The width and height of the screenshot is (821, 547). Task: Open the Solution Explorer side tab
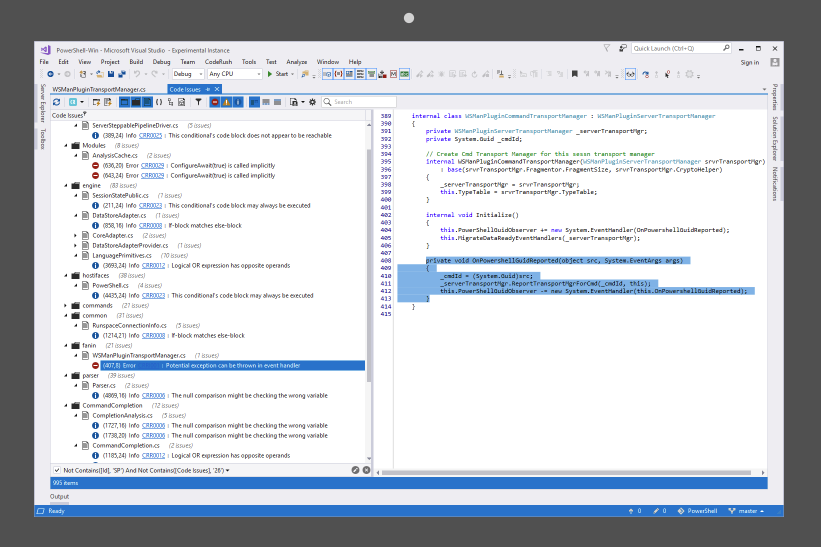(775, 139)
